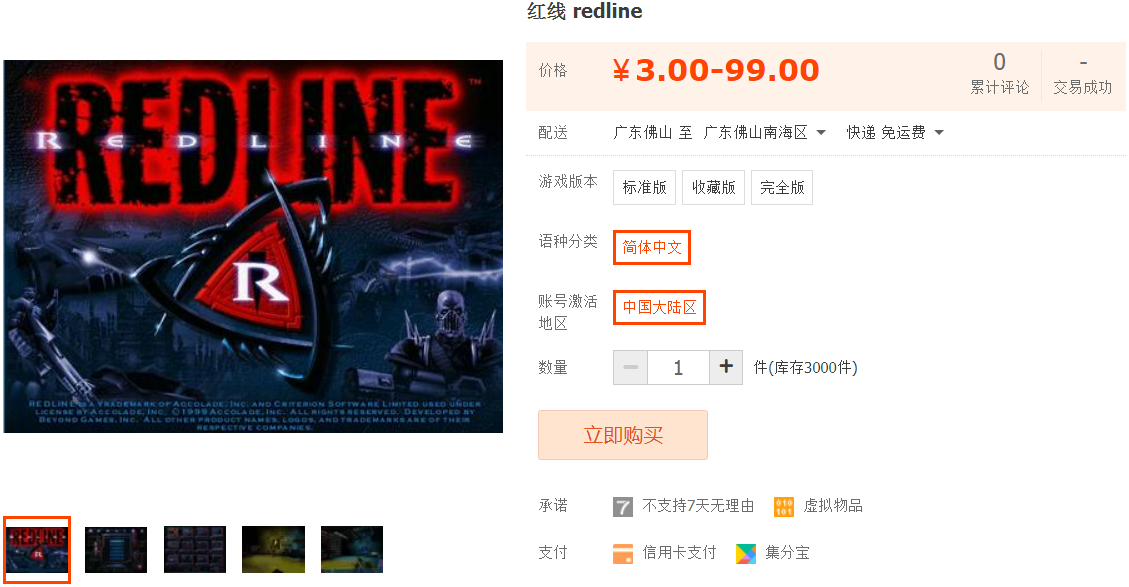Screen dimensions: 1129x587
Task: Expand the 广东佛山南海区 delivery destination dropdown
Action: 764,133
